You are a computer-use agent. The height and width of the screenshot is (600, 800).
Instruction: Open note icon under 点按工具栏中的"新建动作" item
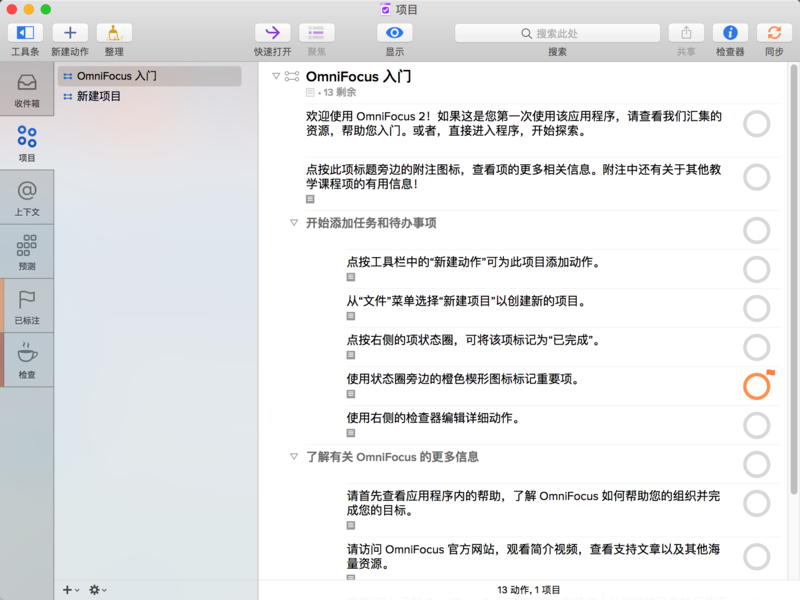pos(351,277)
